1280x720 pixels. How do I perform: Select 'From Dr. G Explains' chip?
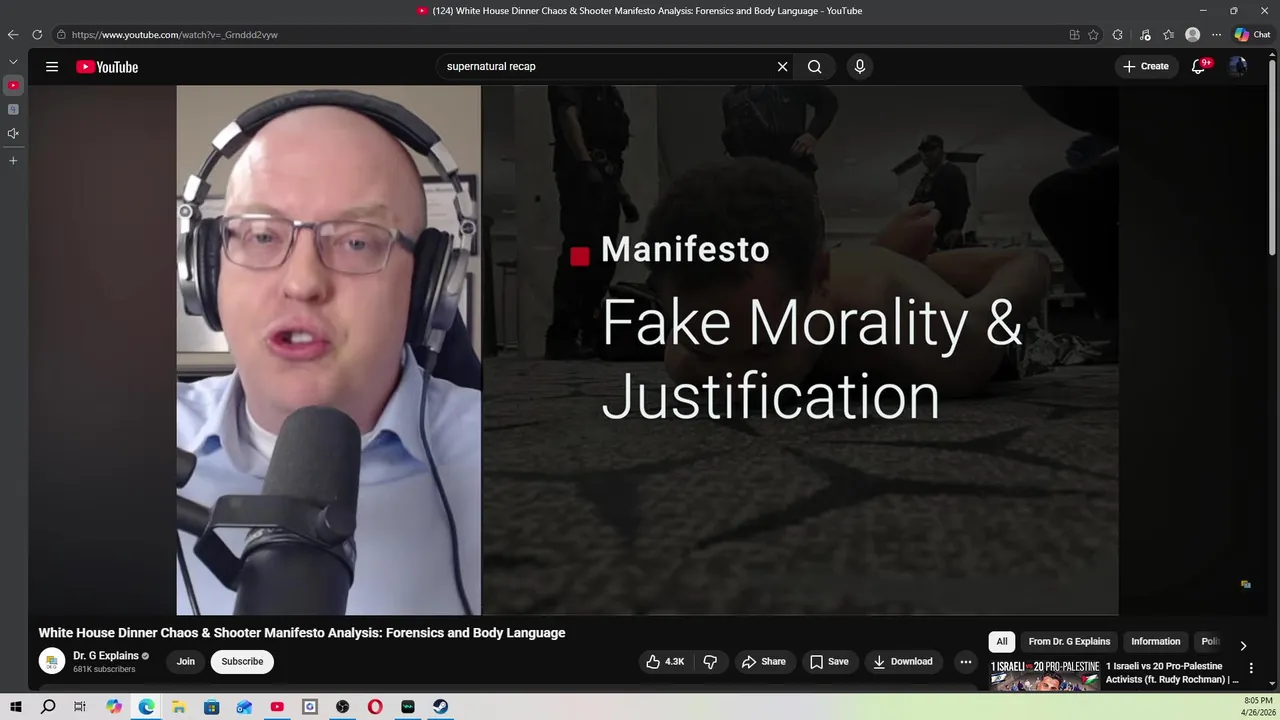1069,642
